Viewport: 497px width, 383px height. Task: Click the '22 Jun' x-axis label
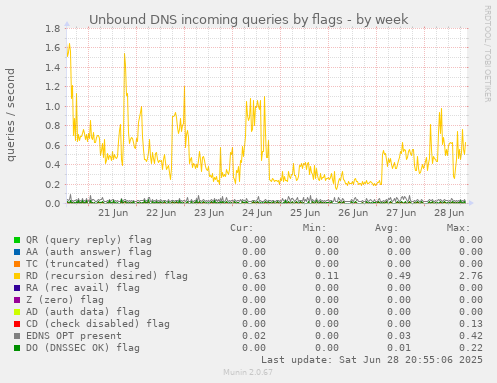coord(161,213)
